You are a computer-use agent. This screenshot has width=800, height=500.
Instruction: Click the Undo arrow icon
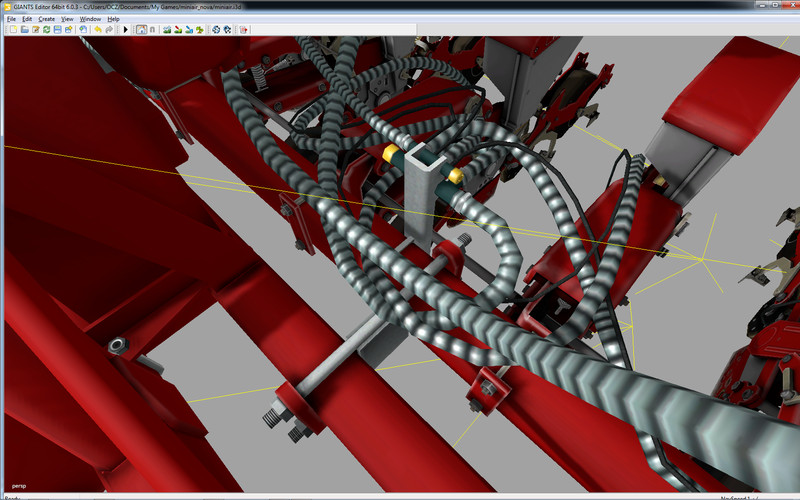(x=97, y=30)
